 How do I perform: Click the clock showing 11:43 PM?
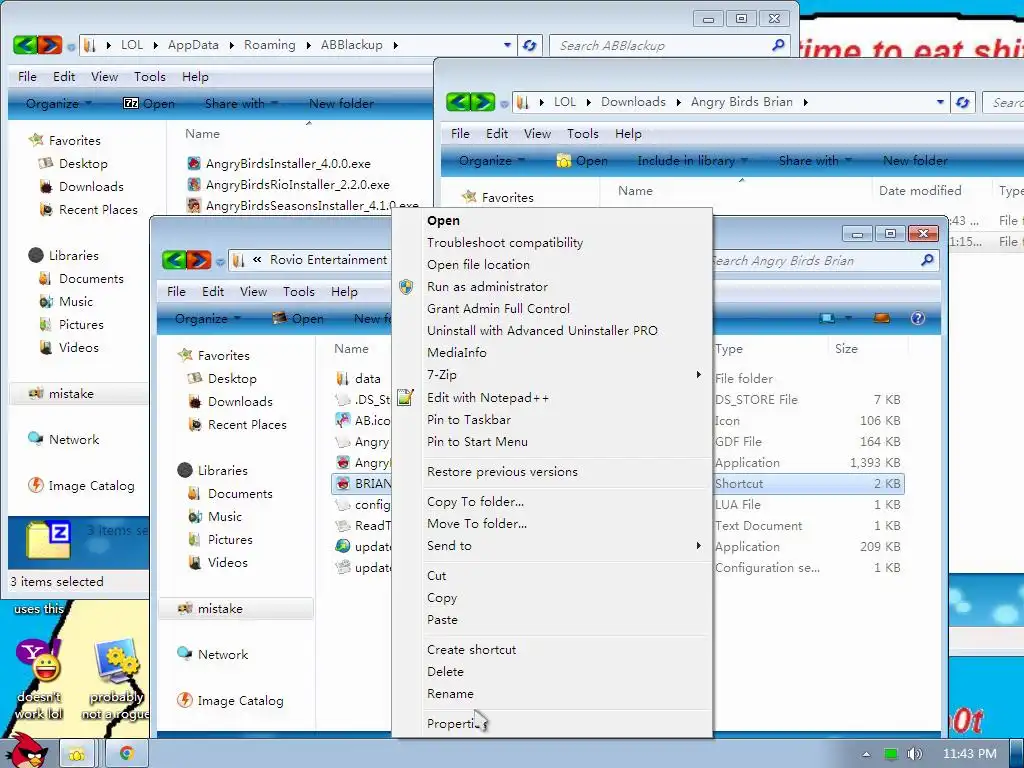pos(969,754)
